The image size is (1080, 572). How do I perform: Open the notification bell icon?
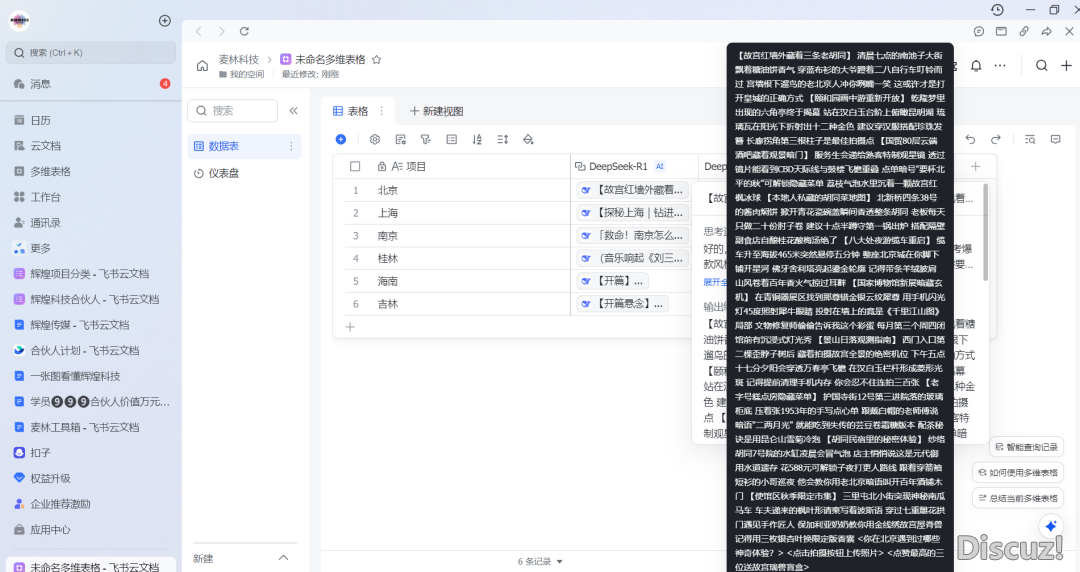coord(976,66)
